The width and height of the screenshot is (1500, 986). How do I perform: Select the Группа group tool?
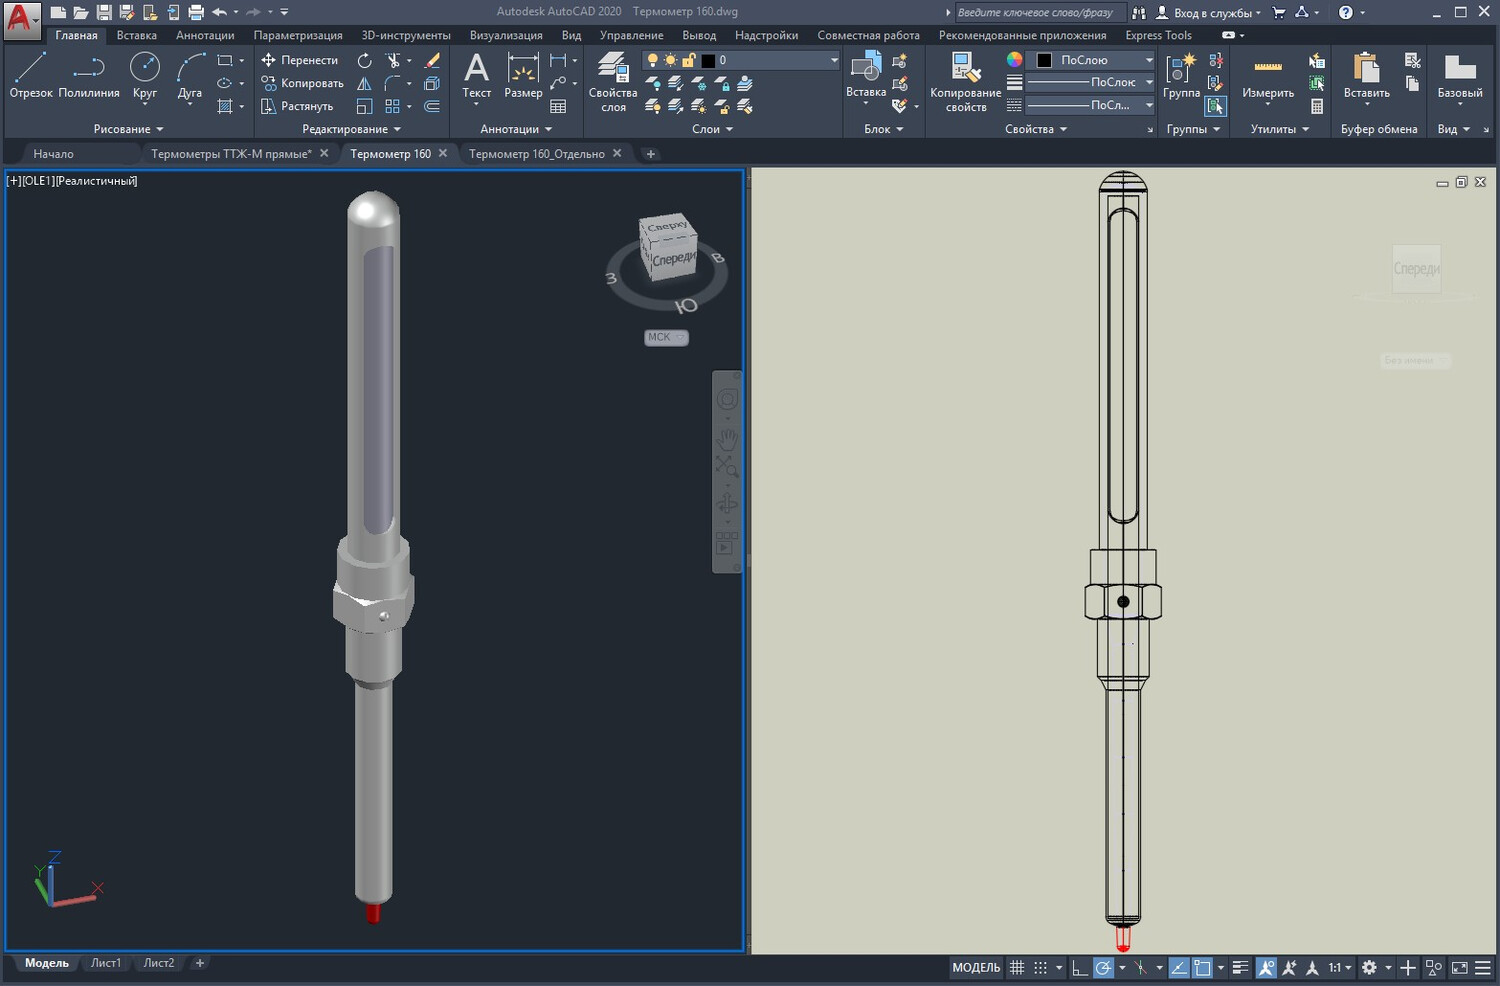click(1181, 76)
